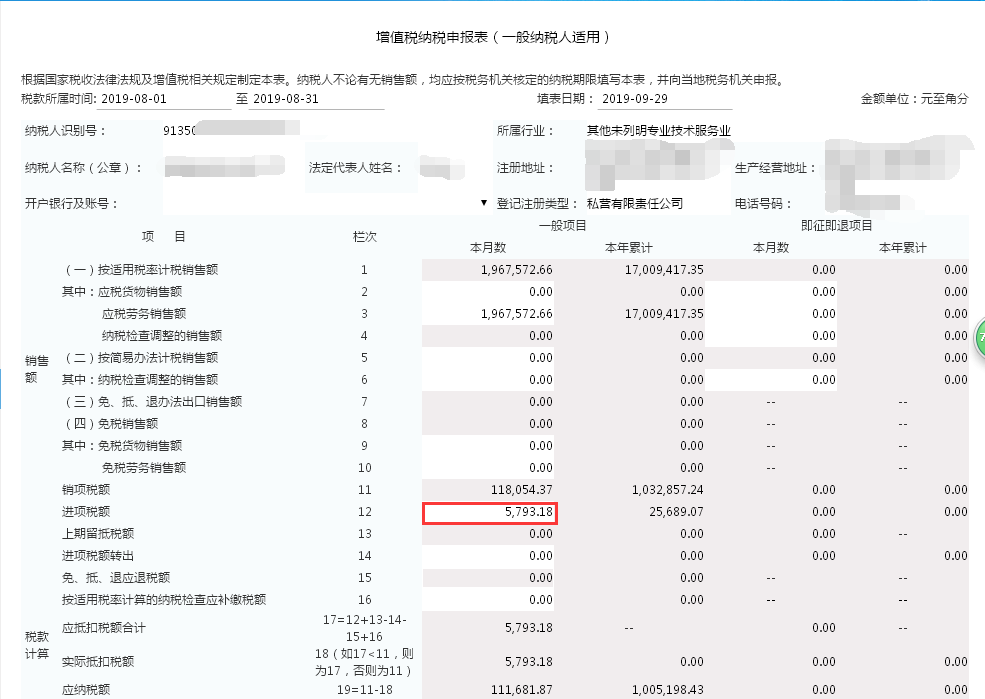Click 进项税额 本年累计 value 25,689.07

[676, 511]
